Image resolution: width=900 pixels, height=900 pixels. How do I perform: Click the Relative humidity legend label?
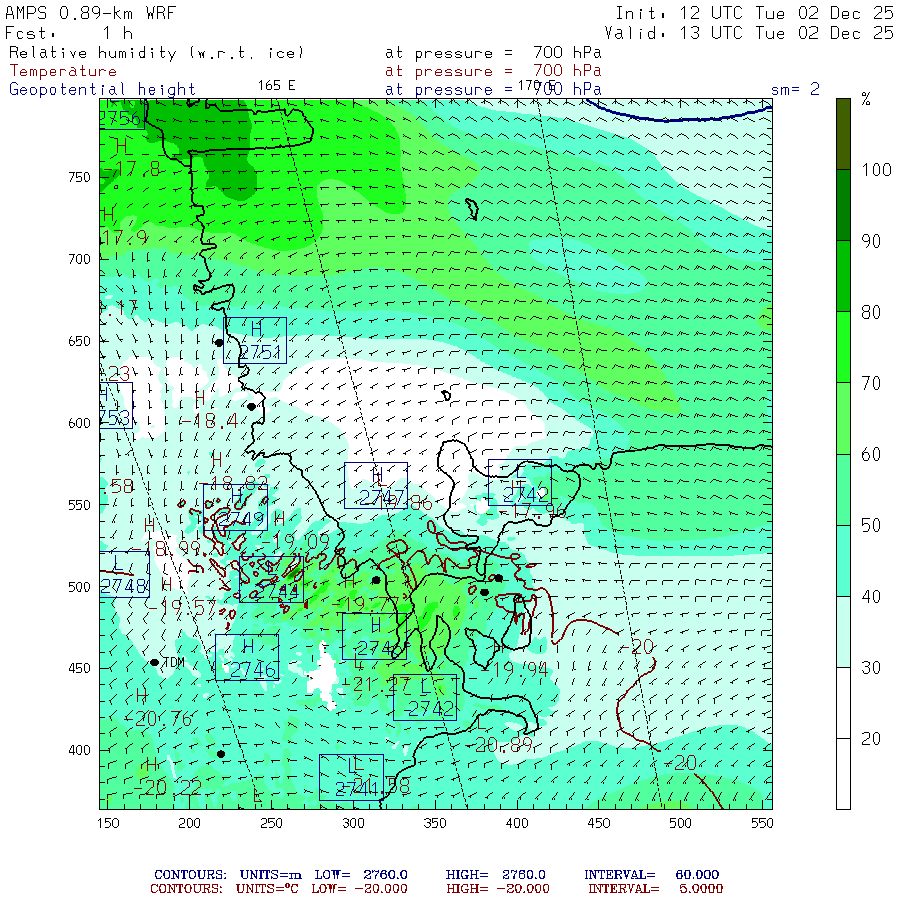pyautogui.click(x=155, y=52)
